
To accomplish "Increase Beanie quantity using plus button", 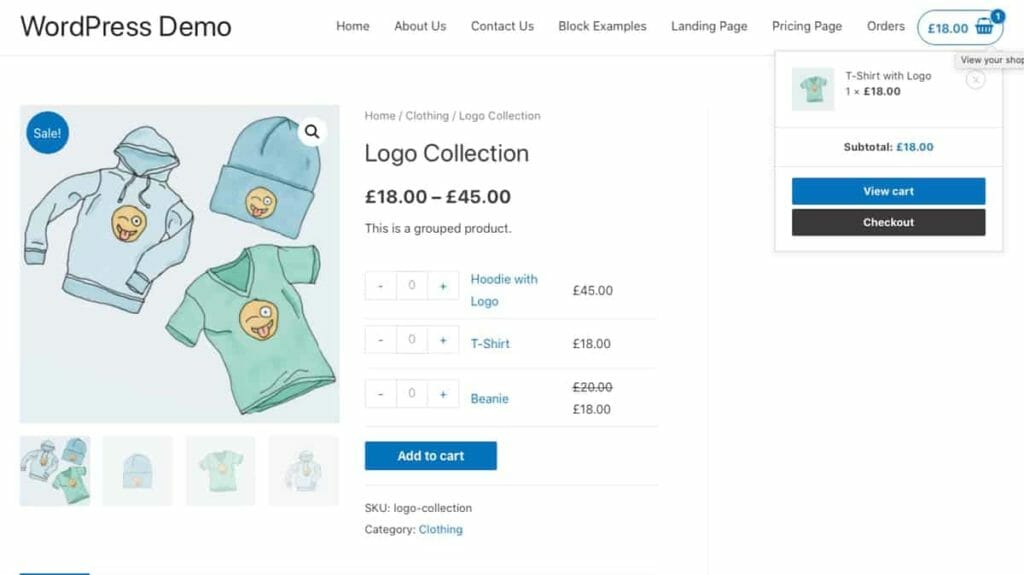I will pos(443,394).
